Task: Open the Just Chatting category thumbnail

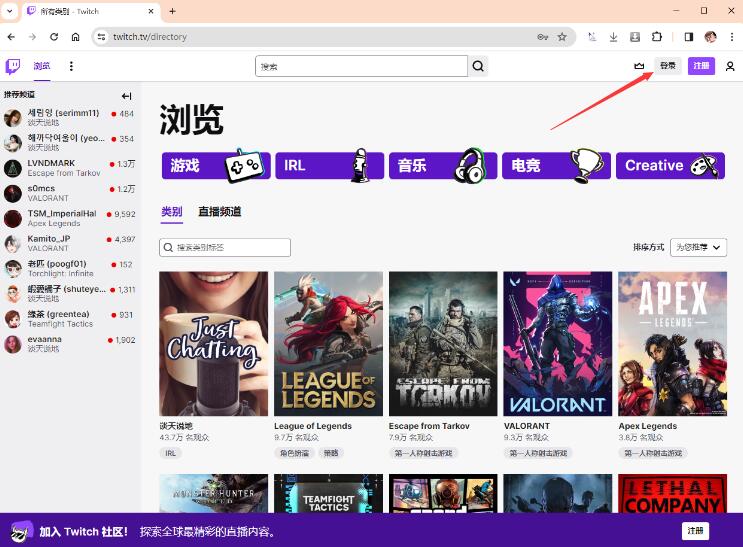Action: pyautogui.click(x=214, y=343)
